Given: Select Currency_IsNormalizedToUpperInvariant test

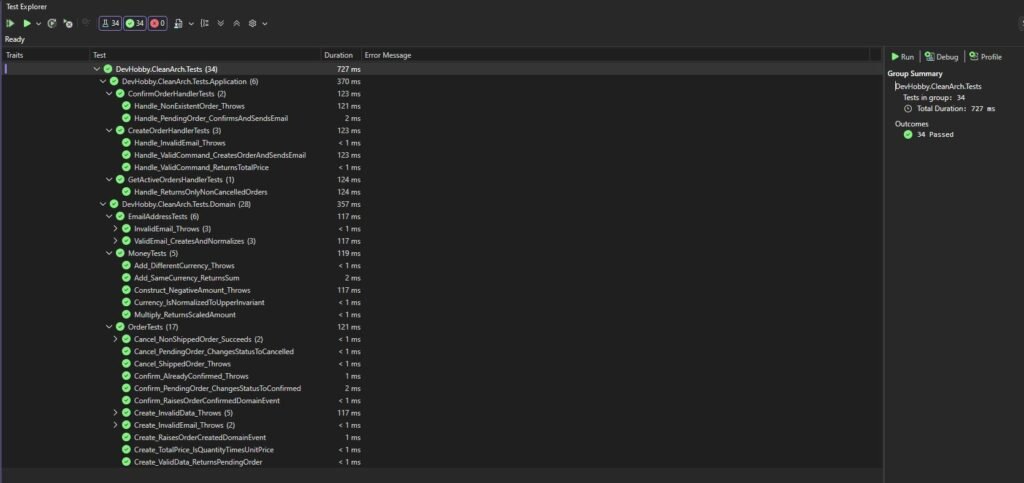Looking at the screenshot, I should tap(199, 302).
